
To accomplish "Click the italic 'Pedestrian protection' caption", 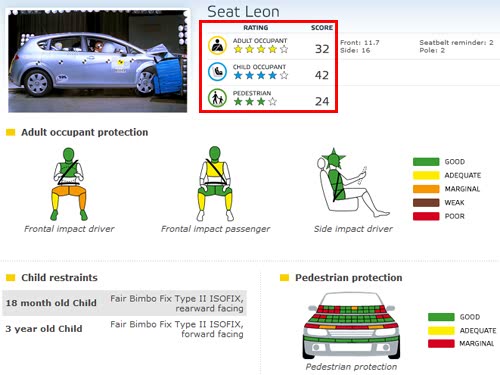I will pyautogui.click(x=351, y=367).
